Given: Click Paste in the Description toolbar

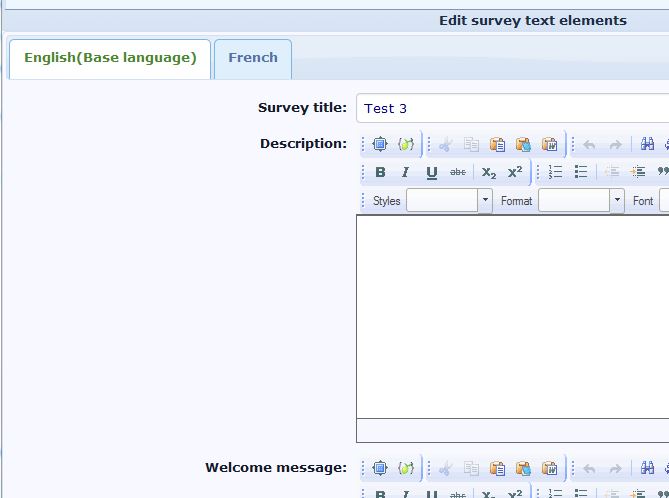Looking at the screenshot, I should tap(497, 144).
